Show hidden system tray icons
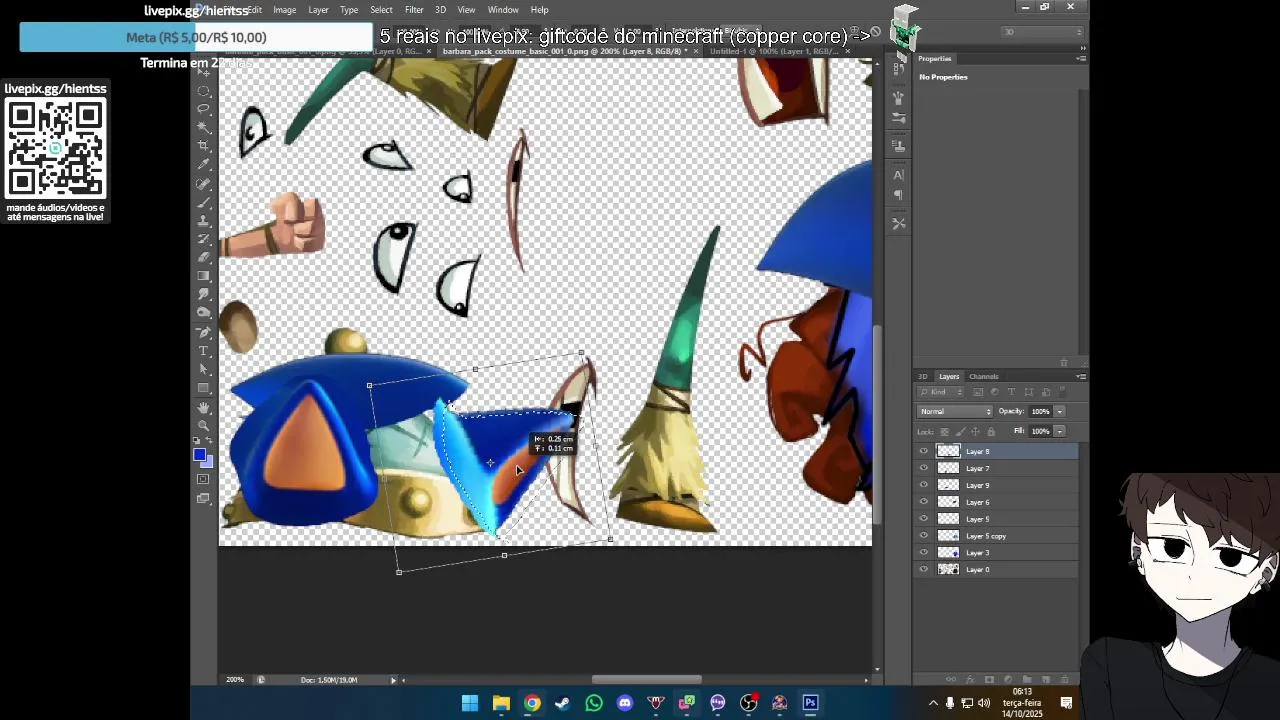This screenshot has width=1280, height=720. click(934, 703)
